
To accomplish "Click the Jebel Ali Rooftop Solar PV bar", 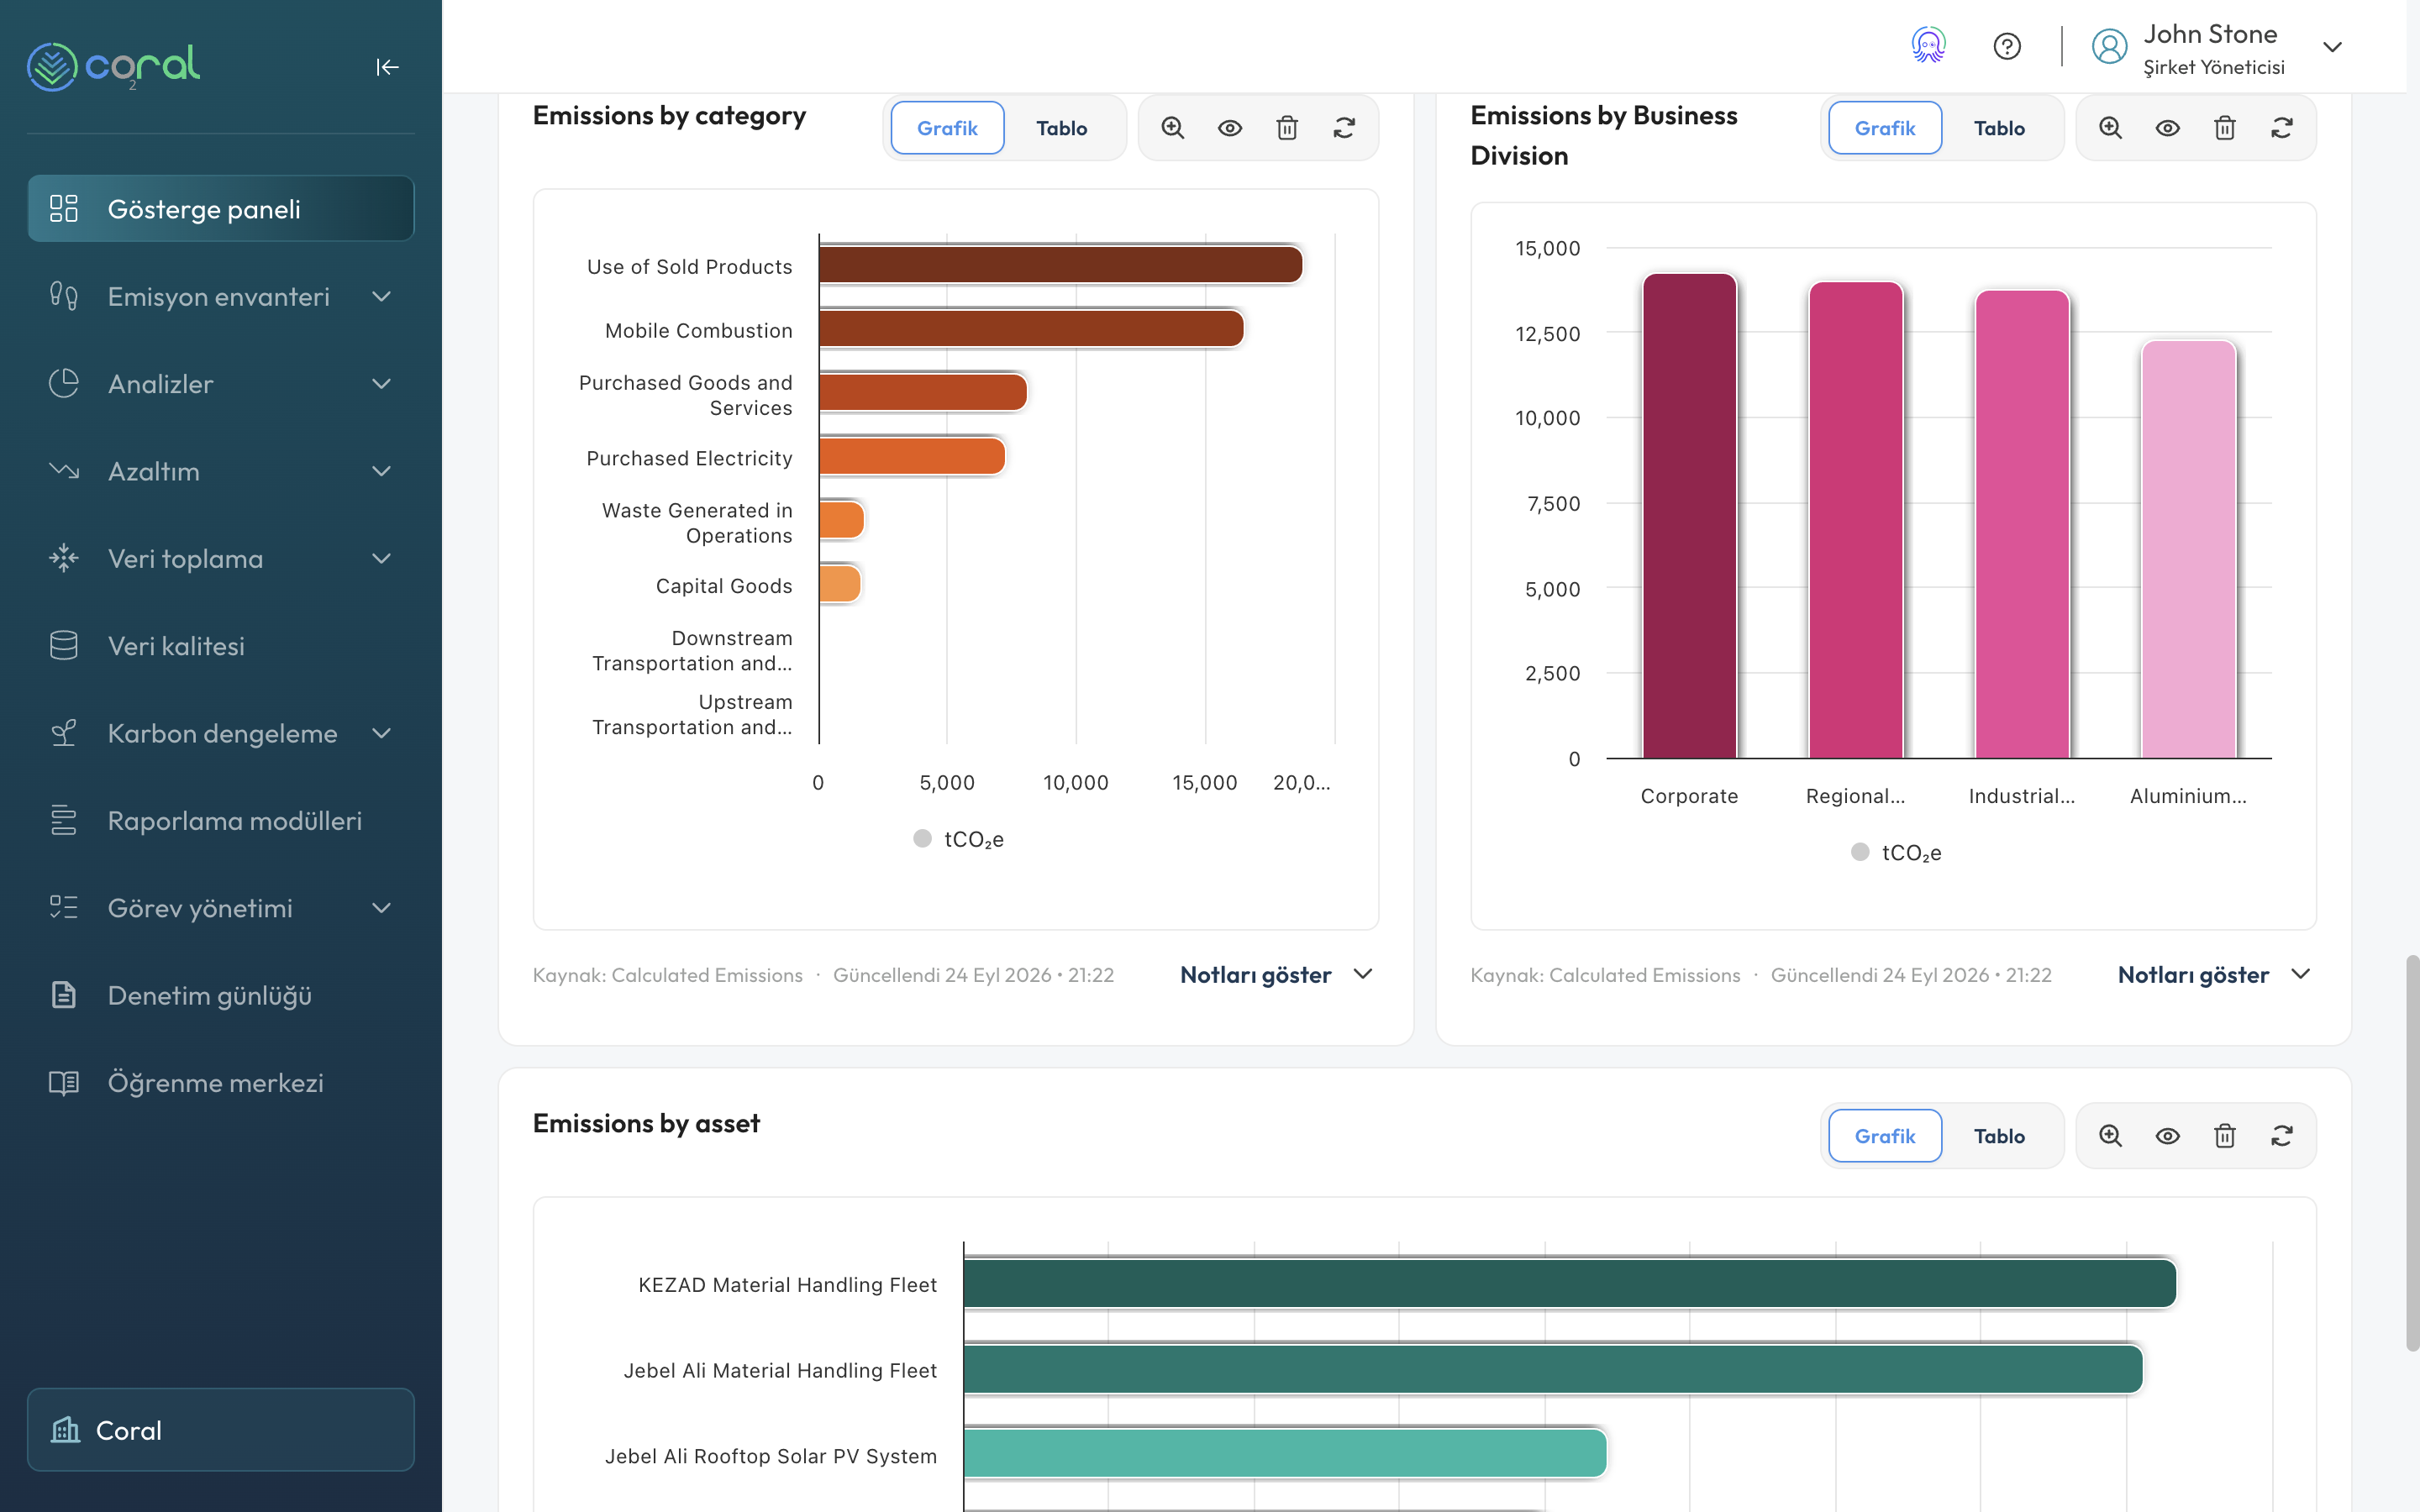I will coord(1285,1454).
